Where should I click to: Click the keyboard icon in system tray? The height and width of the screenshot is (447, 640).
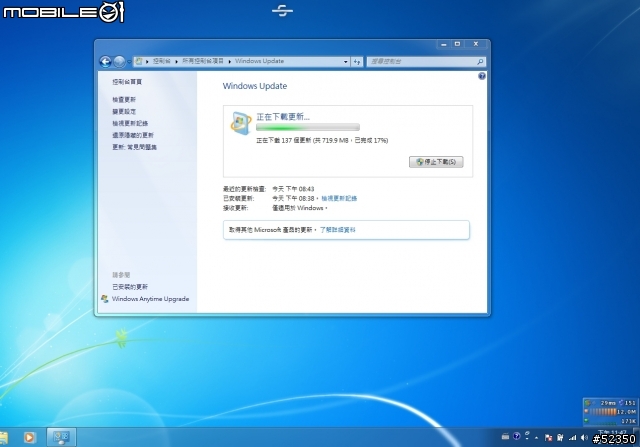click(505, 437)
